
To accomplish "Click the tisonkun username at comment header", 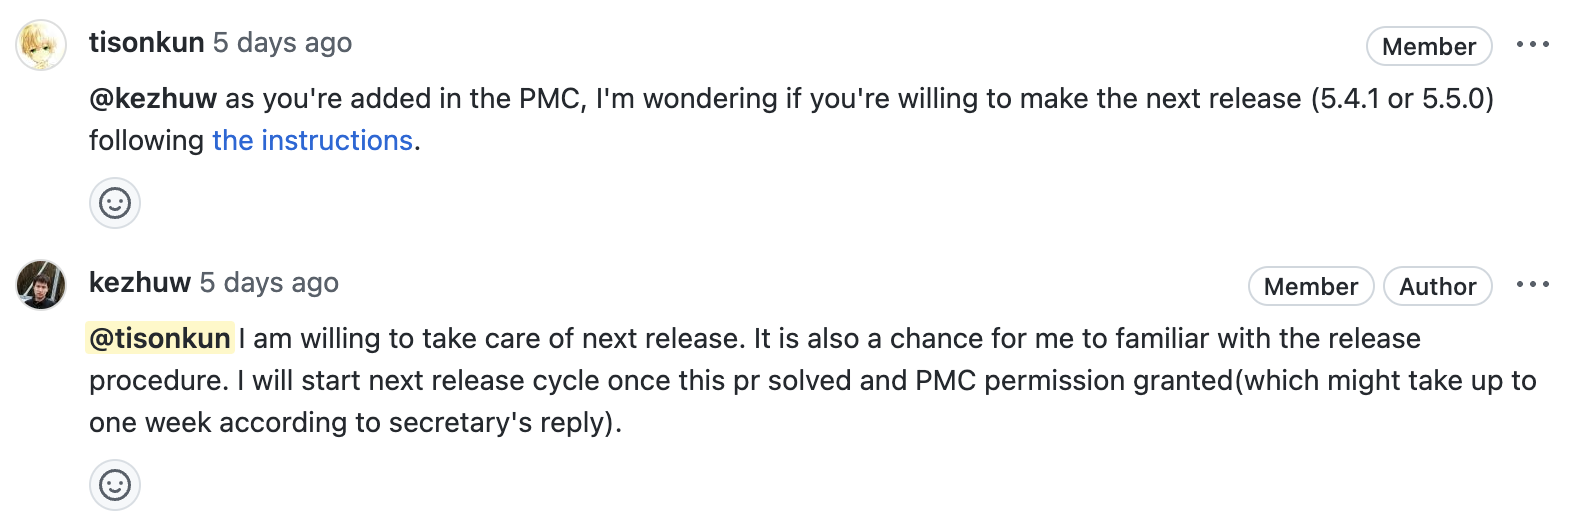I will click(x=146, y=43).
